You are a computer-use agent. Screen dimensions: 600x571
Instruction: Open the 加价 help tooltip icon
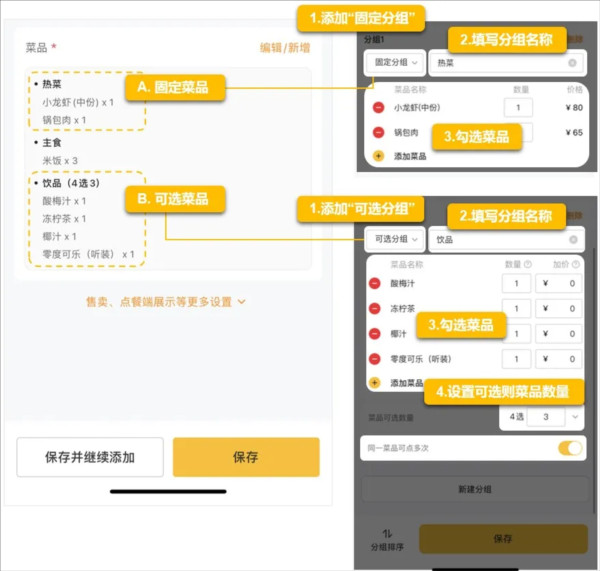[x=576, y=264]
